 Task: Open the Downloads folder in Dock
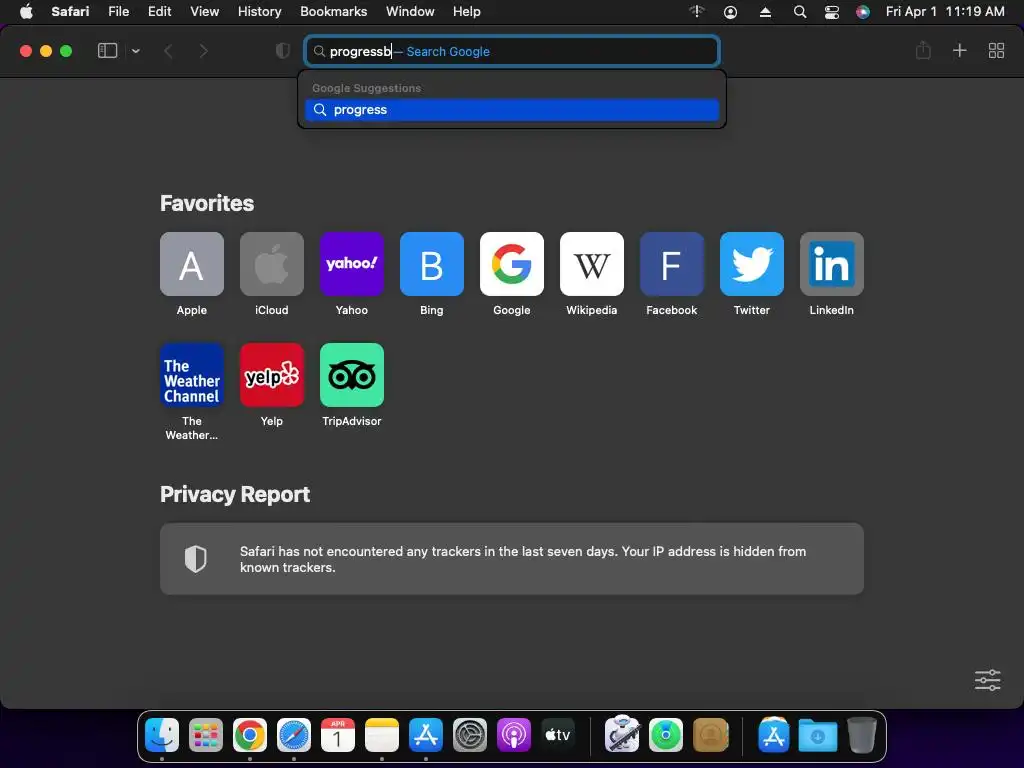click(x=818, y=735)
